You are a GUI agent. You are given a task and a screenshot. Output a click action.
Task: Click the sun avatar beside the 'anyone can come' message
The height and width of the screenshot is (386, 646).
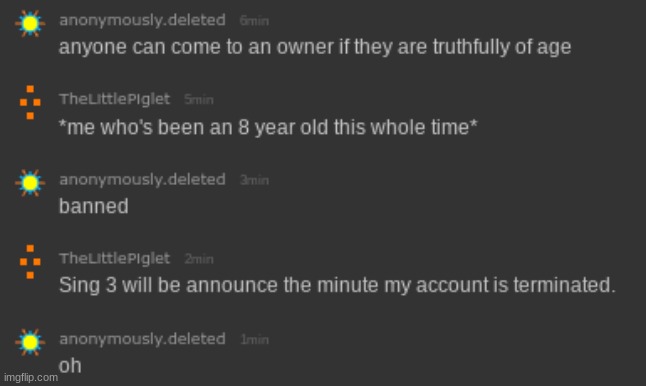click(x=30, y=23)
